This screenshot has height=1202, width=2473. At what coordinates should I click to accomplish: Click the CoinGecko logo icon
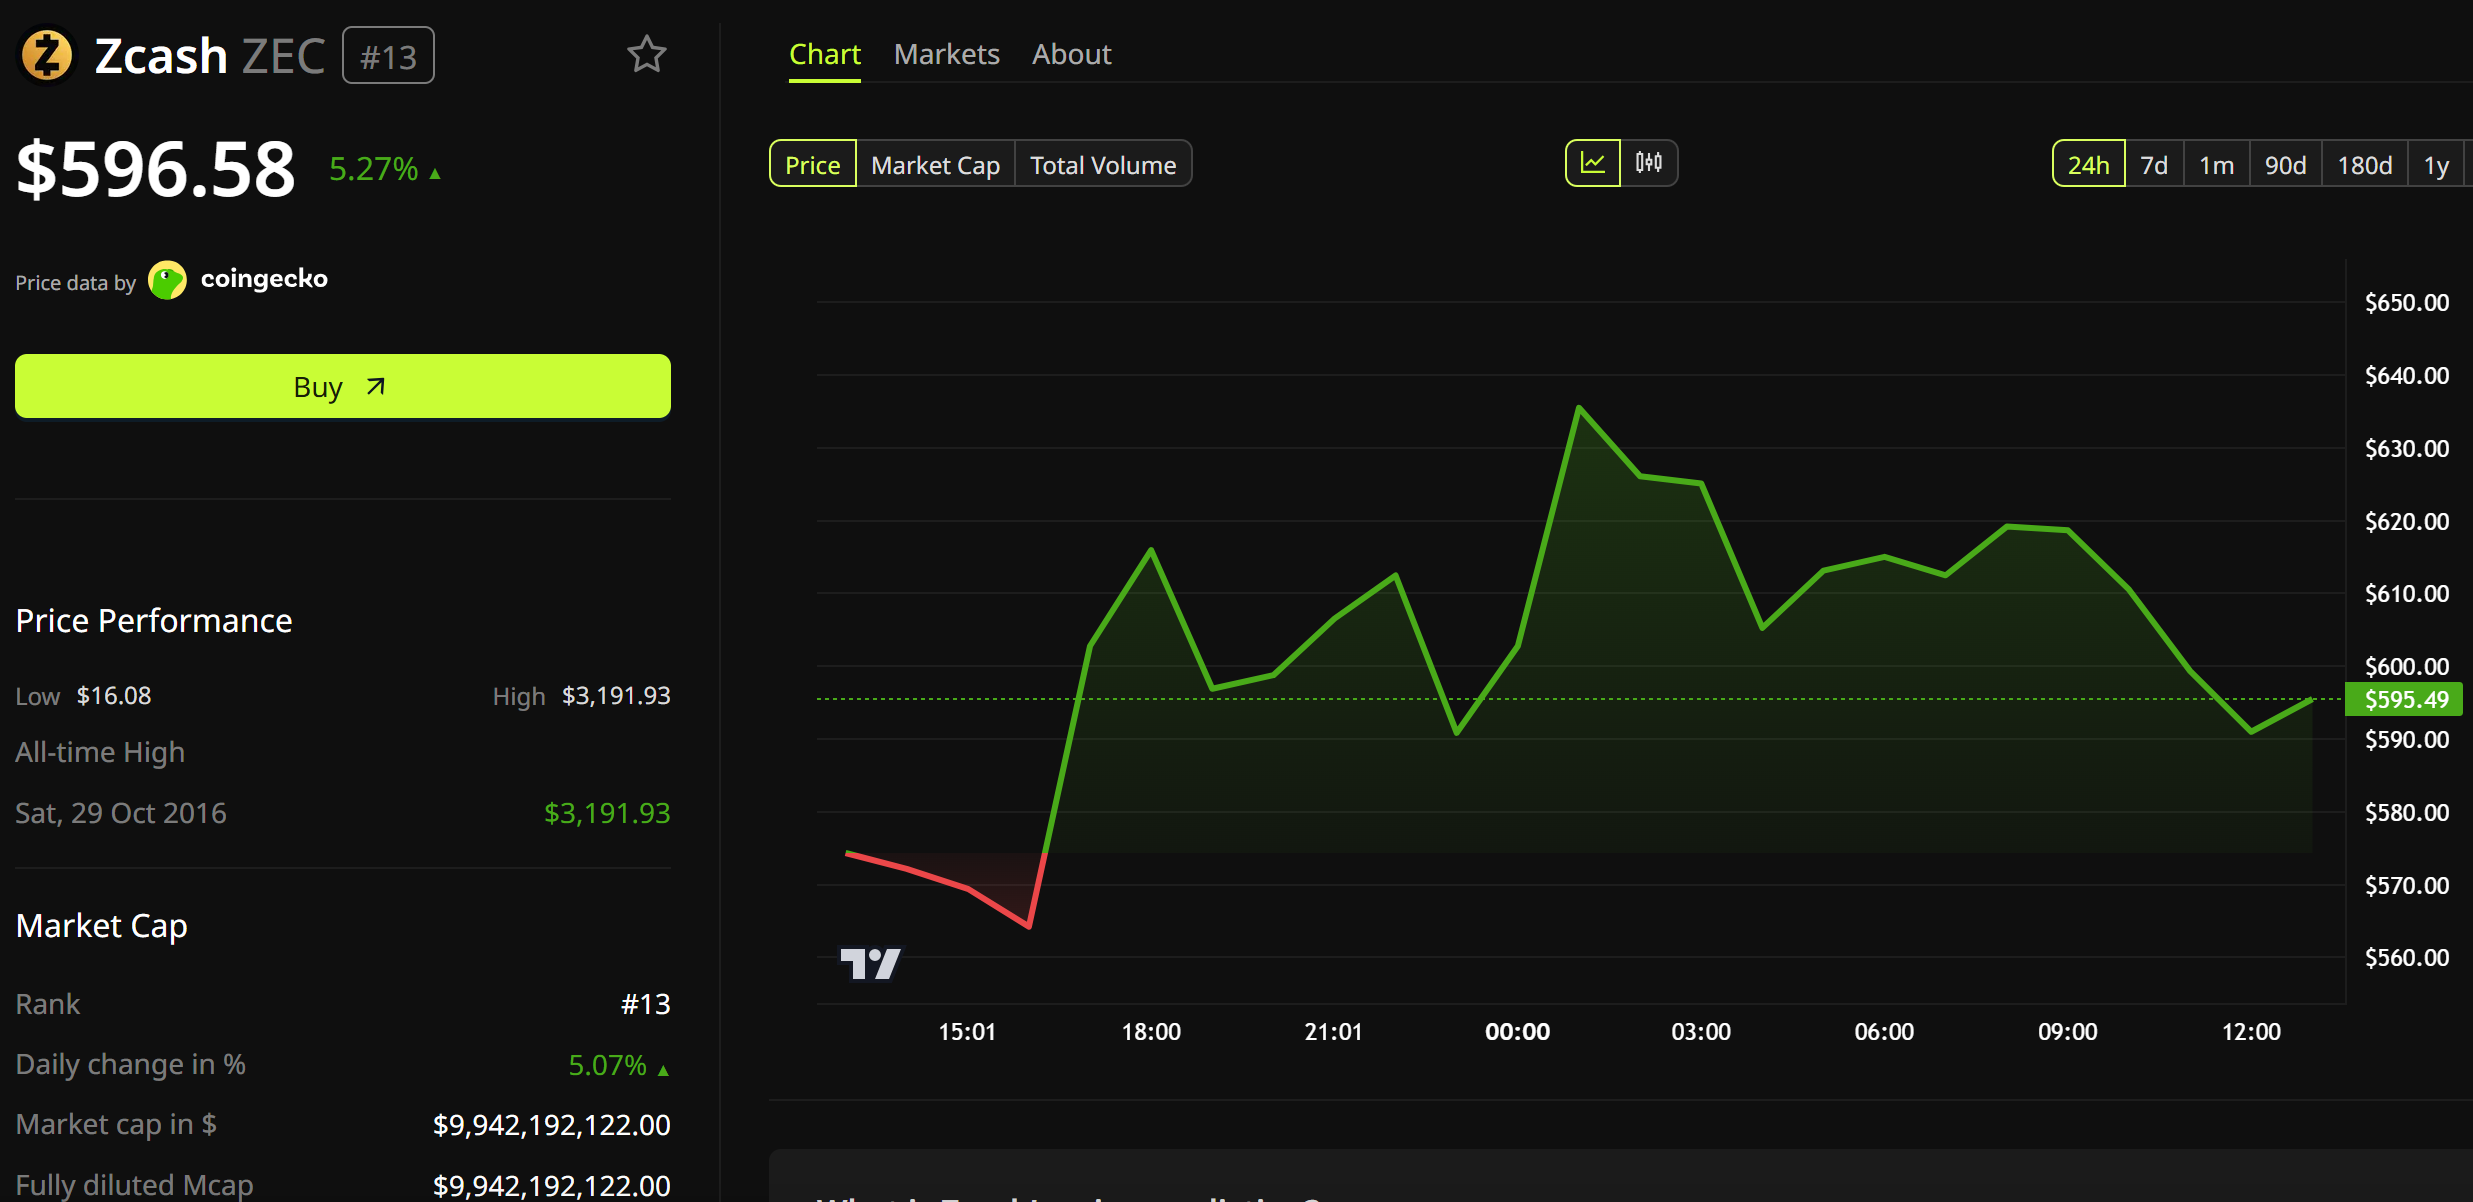tap(167, 280)
